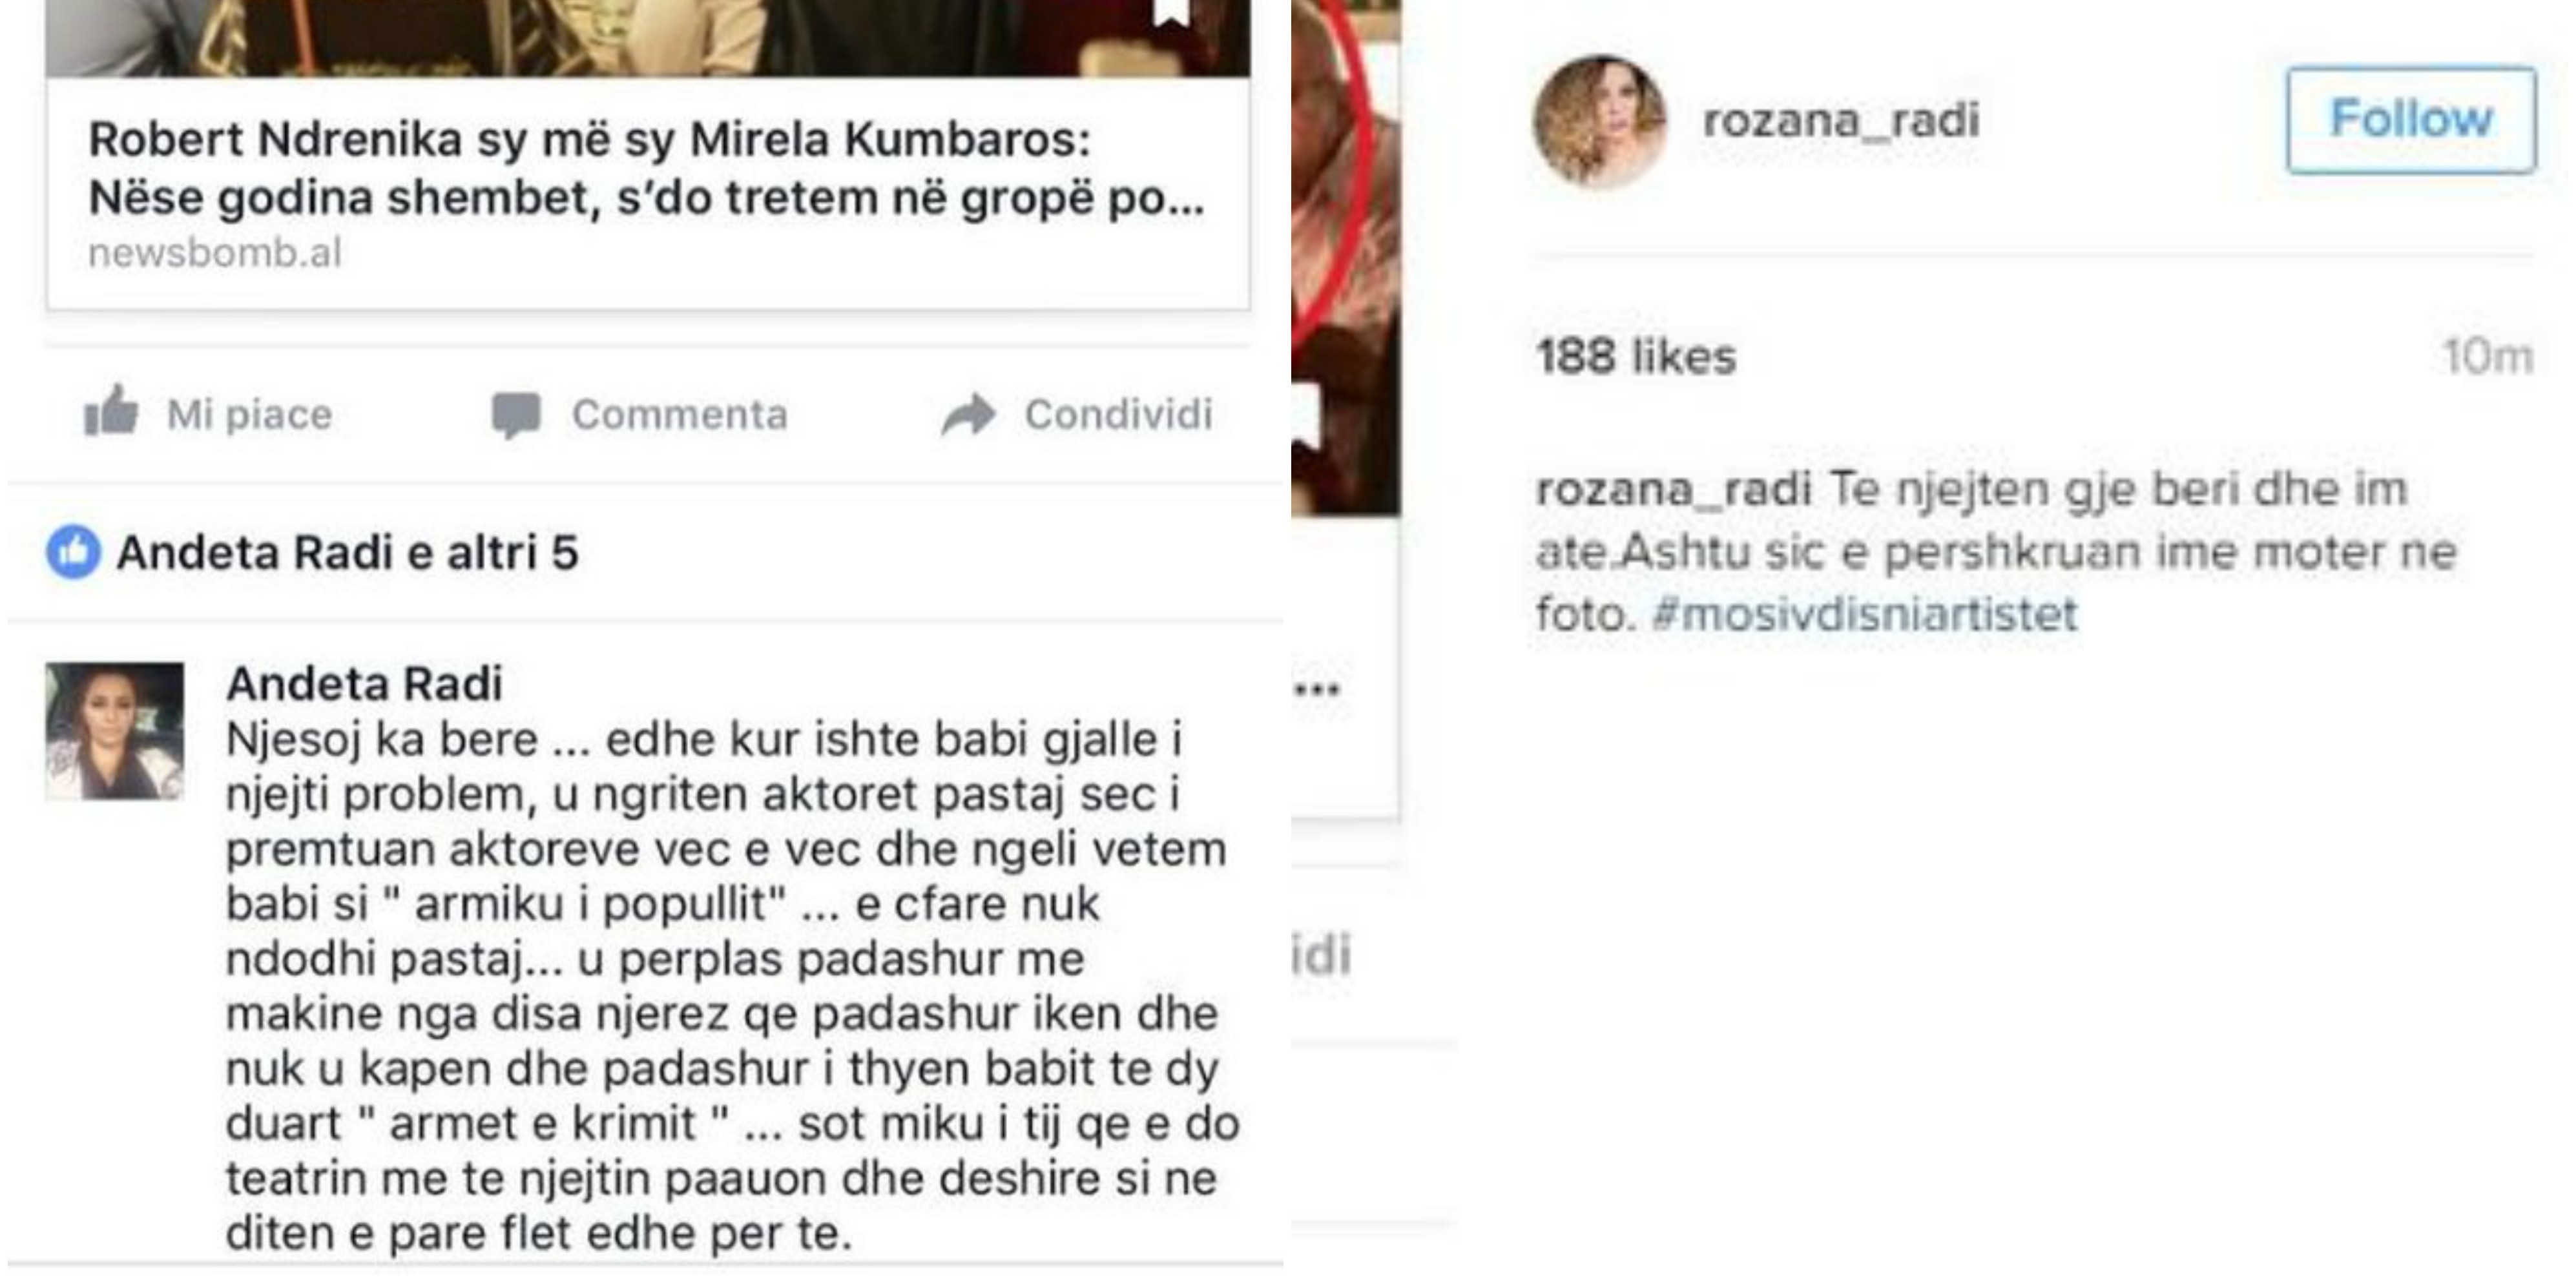Image resolution: width=2576 pixels, height=1282 pixels.
Task: Click rozana_radi name in the caption
Action: [x=1673, y=490]
